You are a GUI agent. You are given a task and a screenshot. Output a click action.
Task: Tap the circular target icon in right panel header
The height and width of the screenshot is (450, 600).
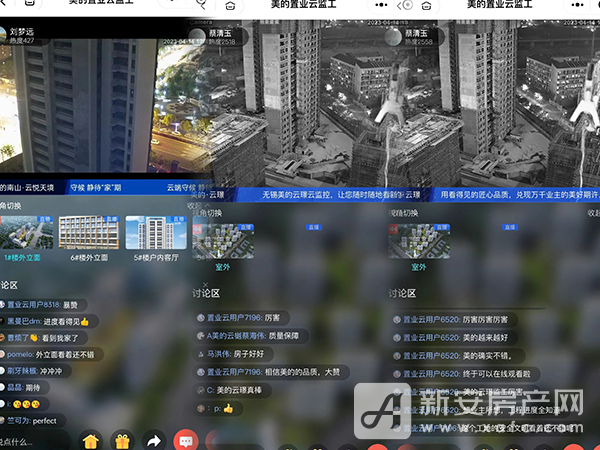point(408,5)
